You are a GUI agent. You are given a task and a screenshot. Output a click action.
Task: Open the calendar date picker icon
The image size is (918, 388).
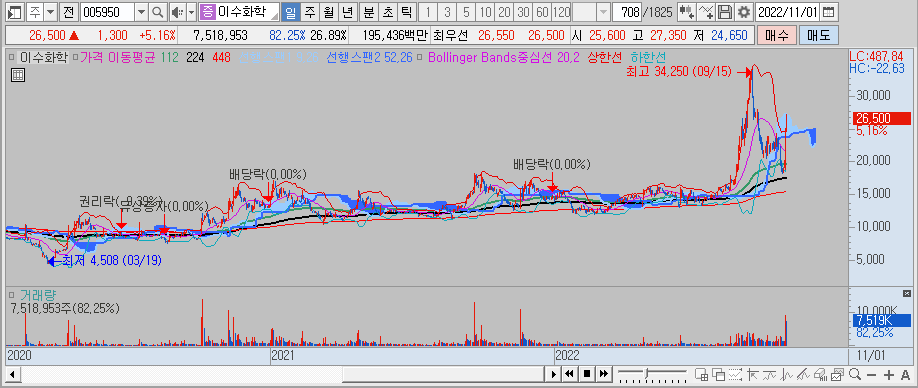827,12
